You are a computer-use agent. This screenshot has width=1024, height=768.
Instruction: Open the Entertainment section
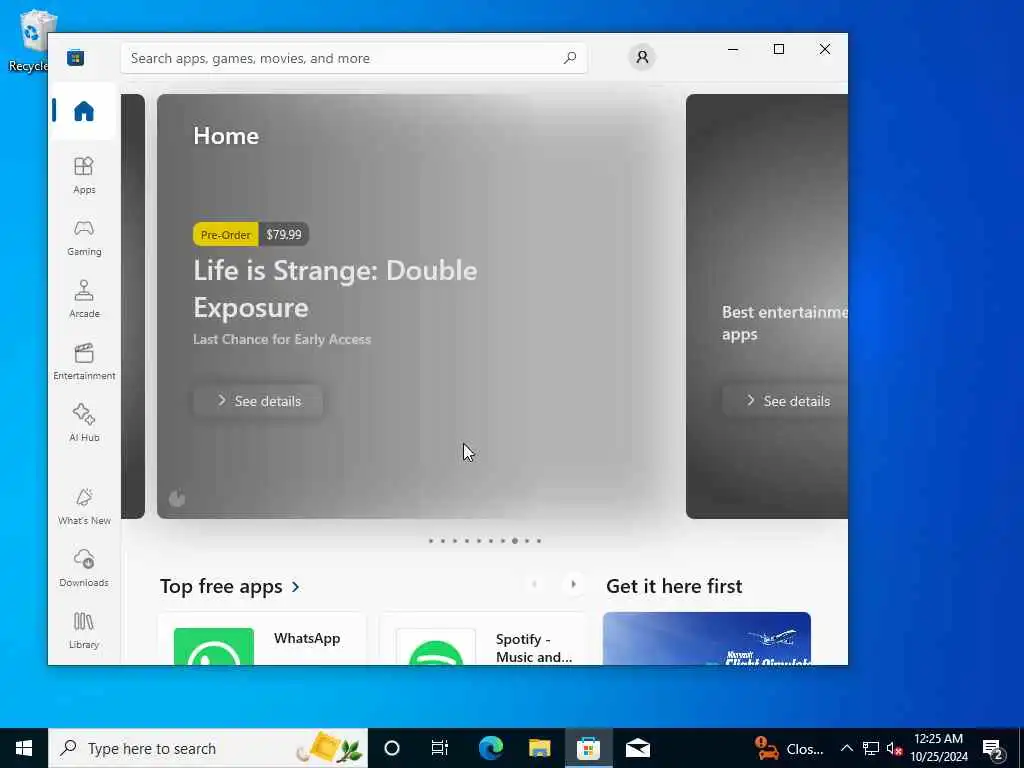[84, 361]
